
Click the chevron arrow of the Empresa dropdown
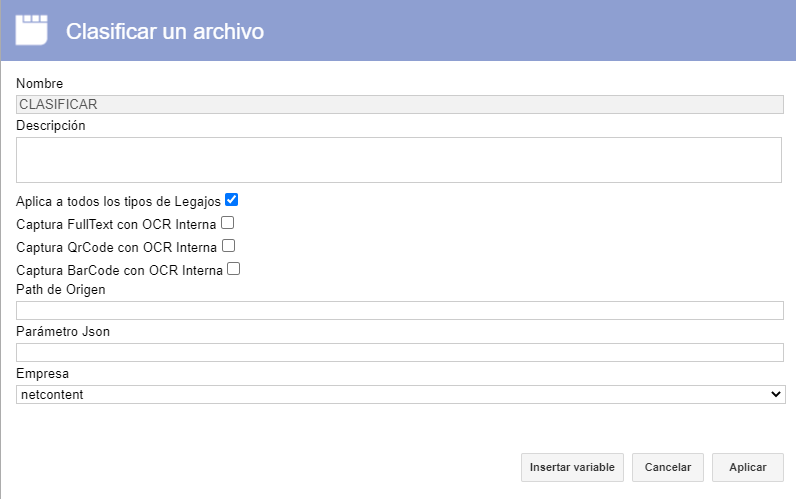(775, 394)
